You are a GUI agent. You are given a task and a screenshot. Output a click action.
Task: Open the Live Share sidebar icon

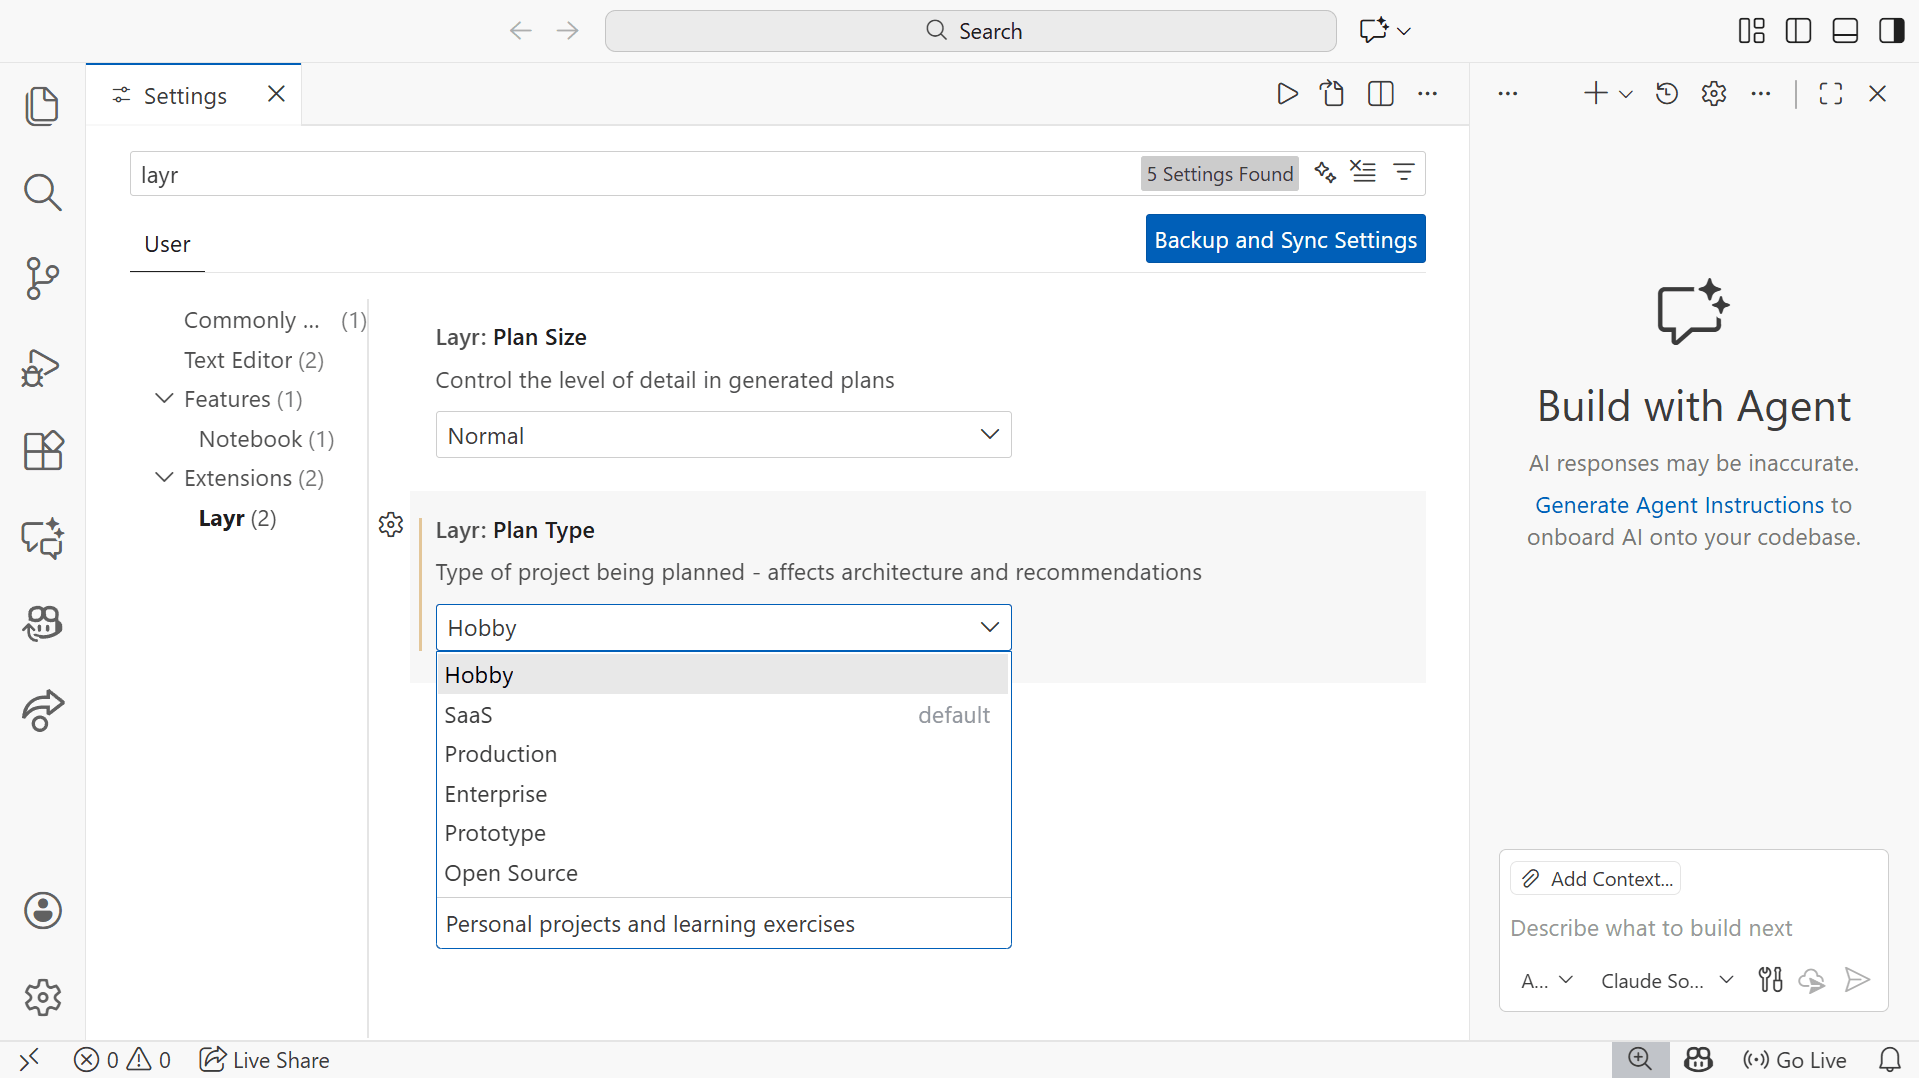point(42,711)
